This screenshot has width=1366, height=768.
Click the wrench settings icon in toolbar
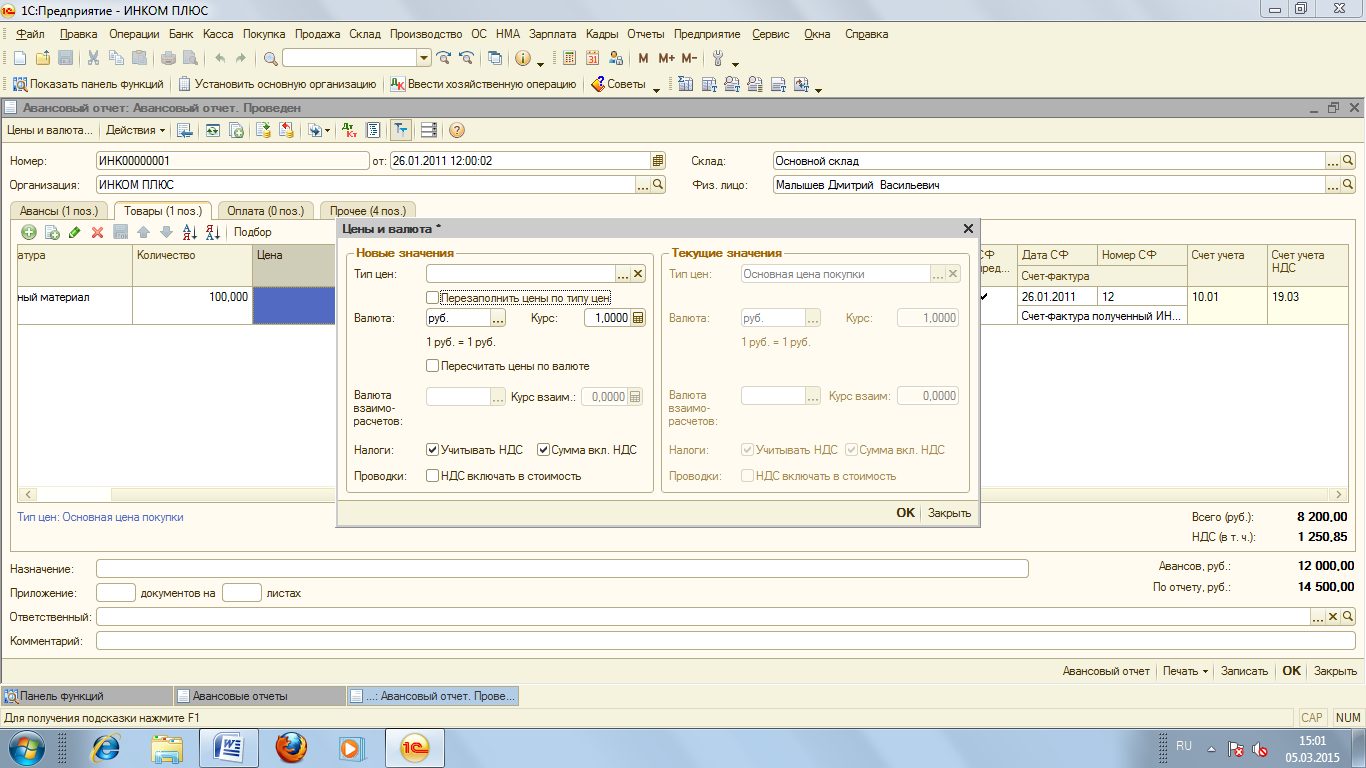(717, 58)
